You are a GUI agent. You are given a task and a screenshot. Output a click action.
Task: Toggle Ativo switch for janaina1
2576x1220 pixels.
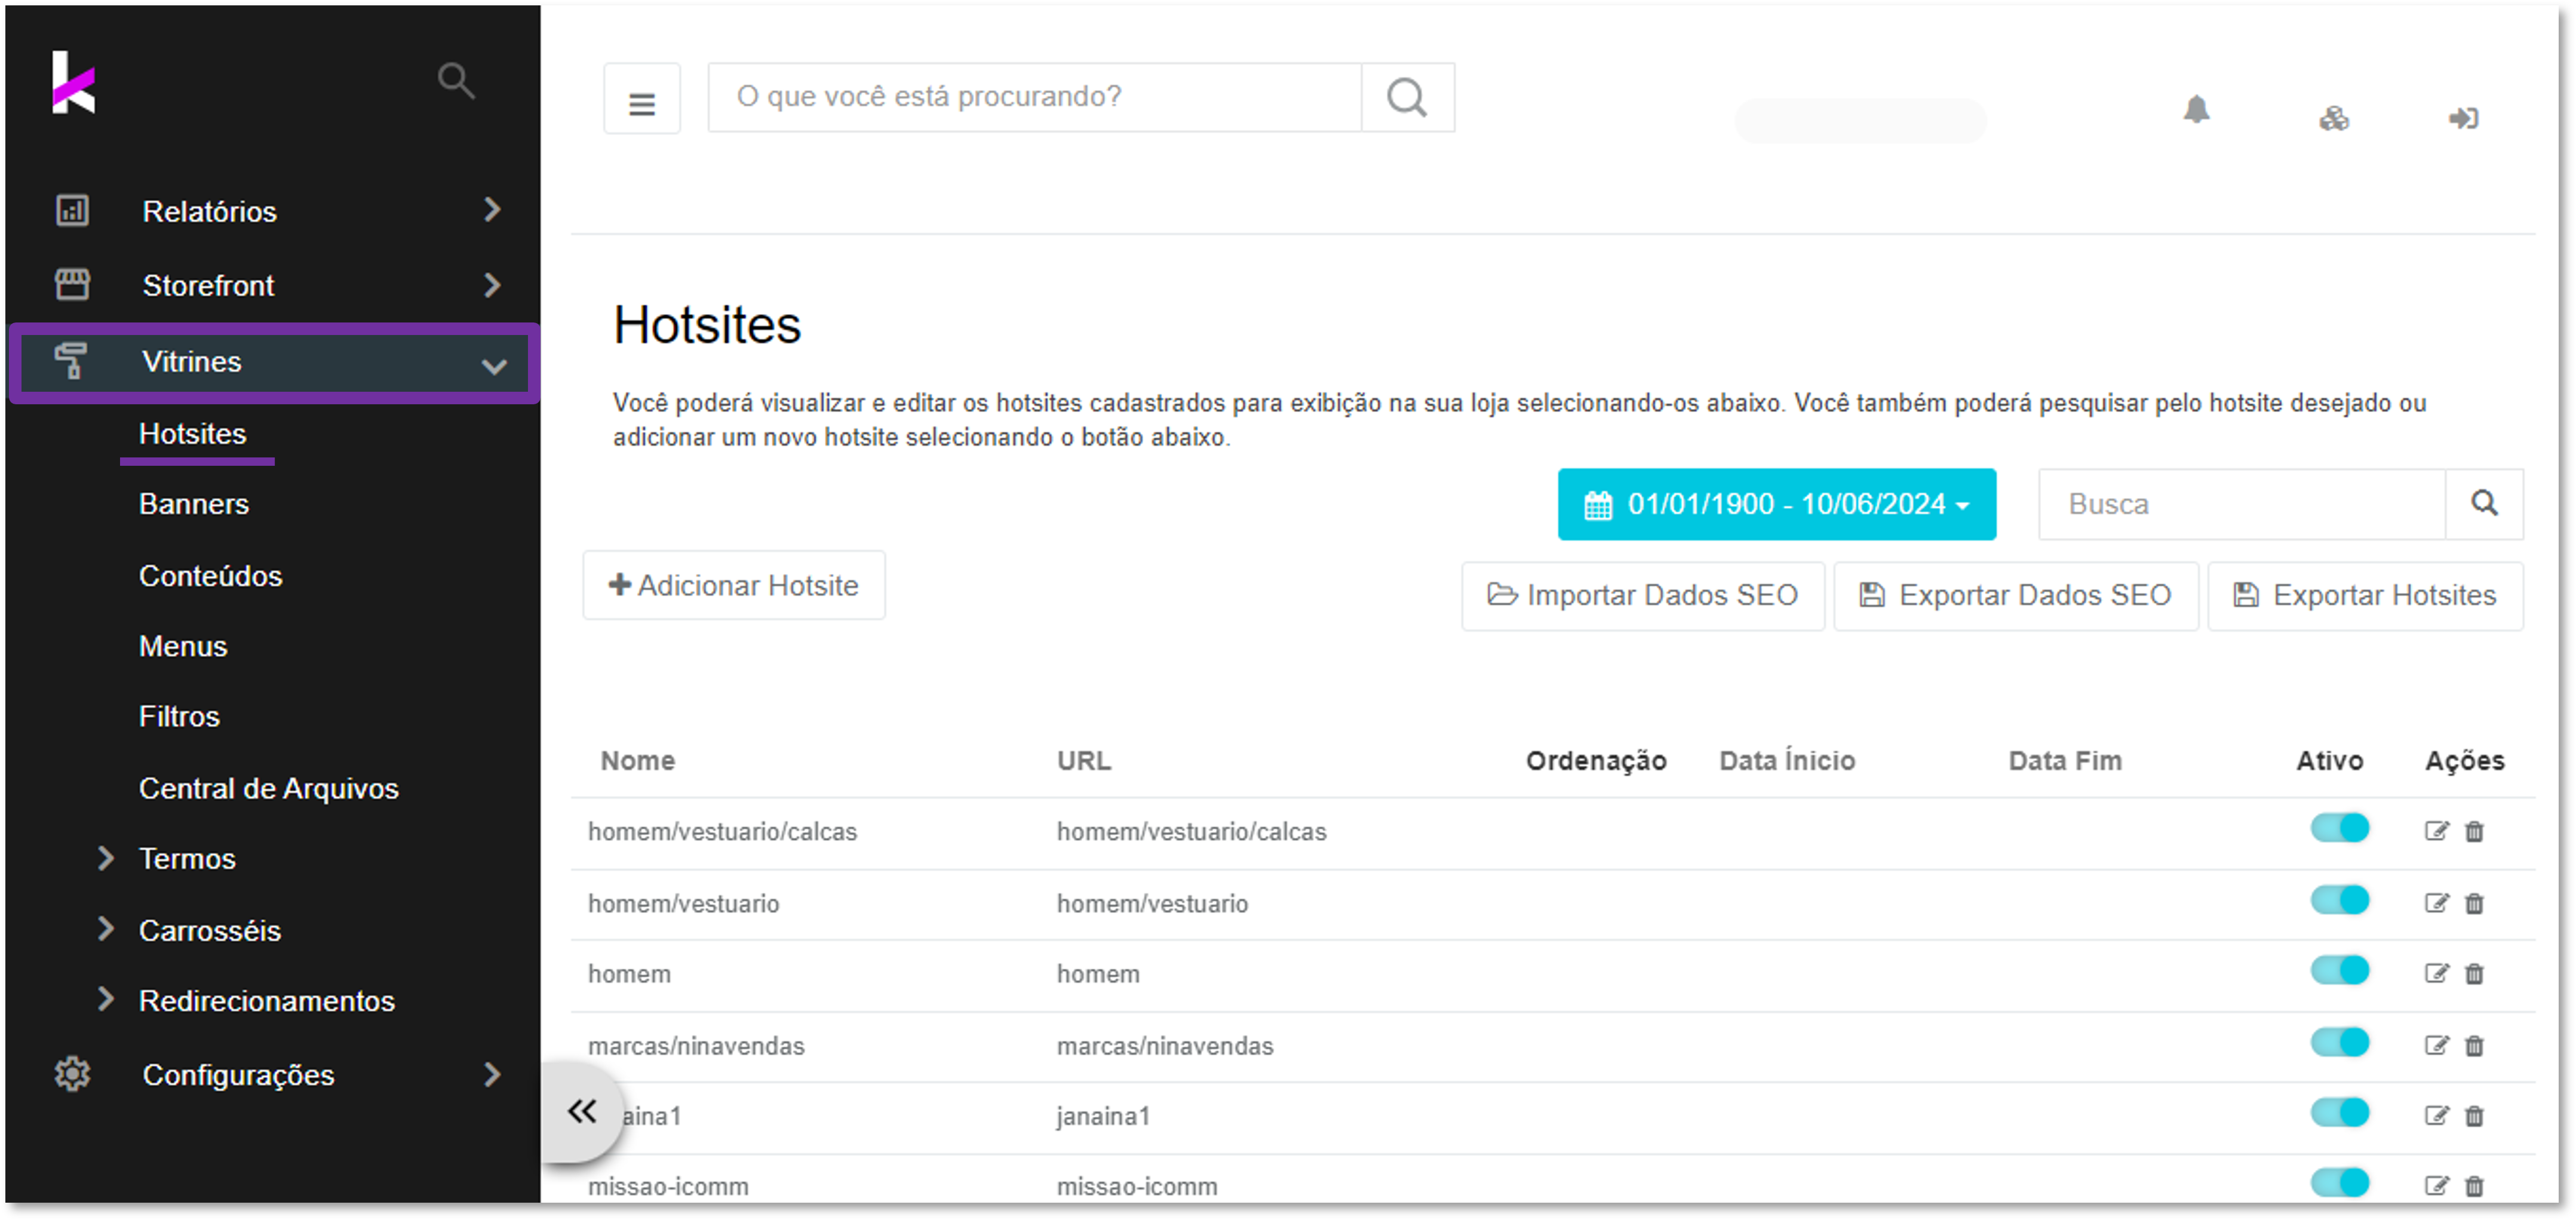pos(2340,1113)
